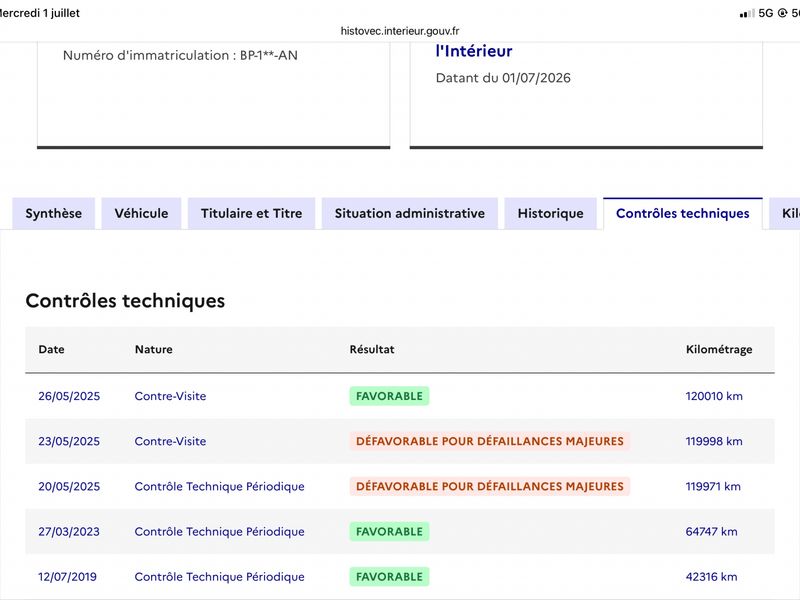Click the 119971 km value
Image resolution: width=800 pixels, height=600 pixels.
(713, 486)
